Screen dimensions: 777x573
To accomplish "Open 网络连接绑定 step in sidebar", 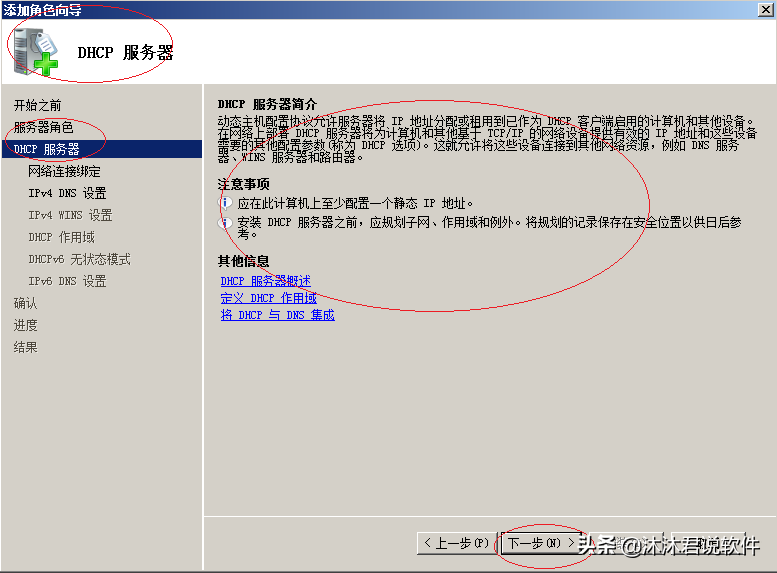I will (64, 172).
